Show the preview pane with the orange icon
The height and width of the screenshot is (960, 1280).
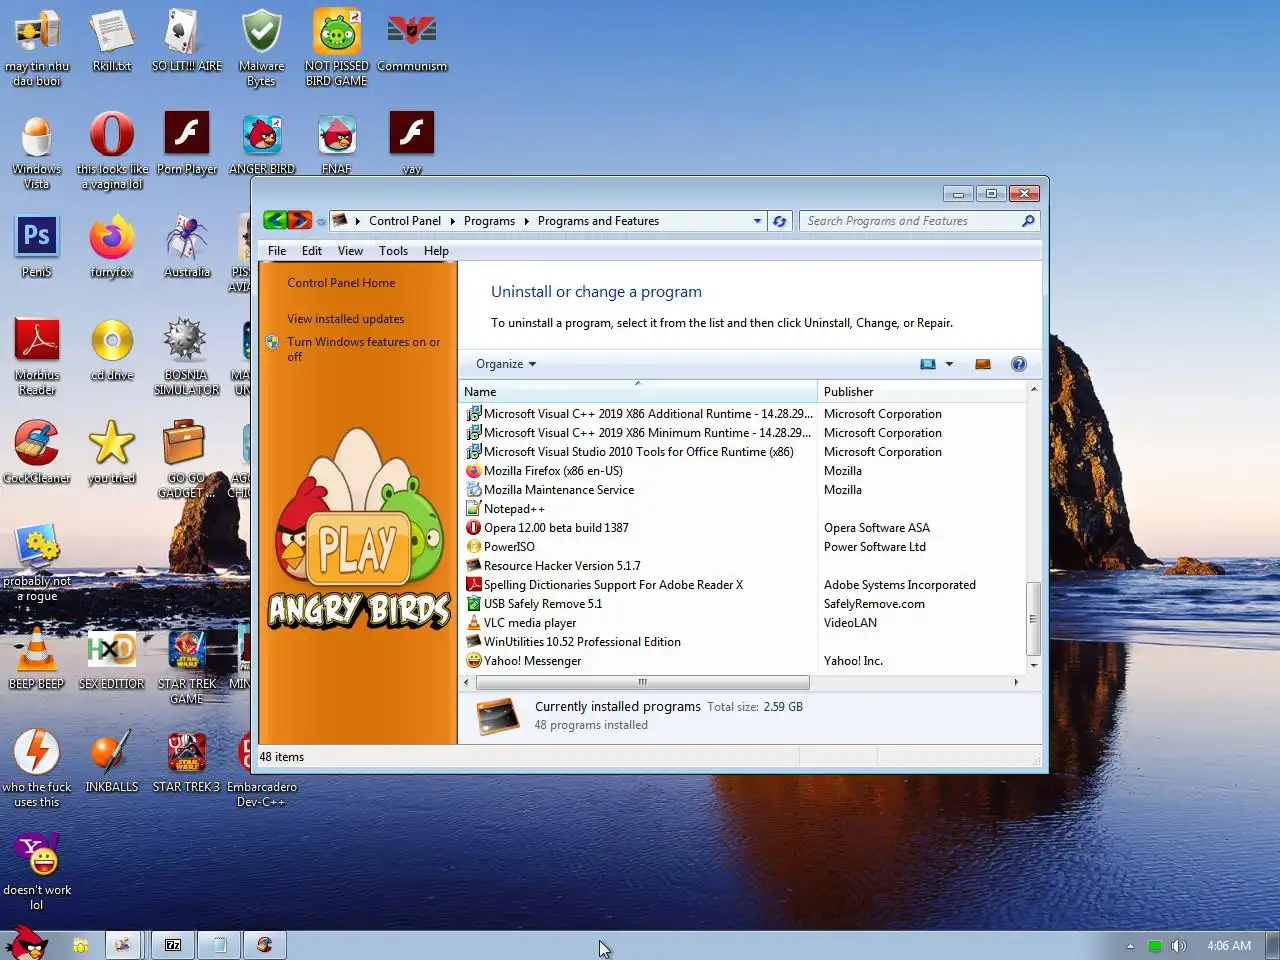(x=983, y=364)
